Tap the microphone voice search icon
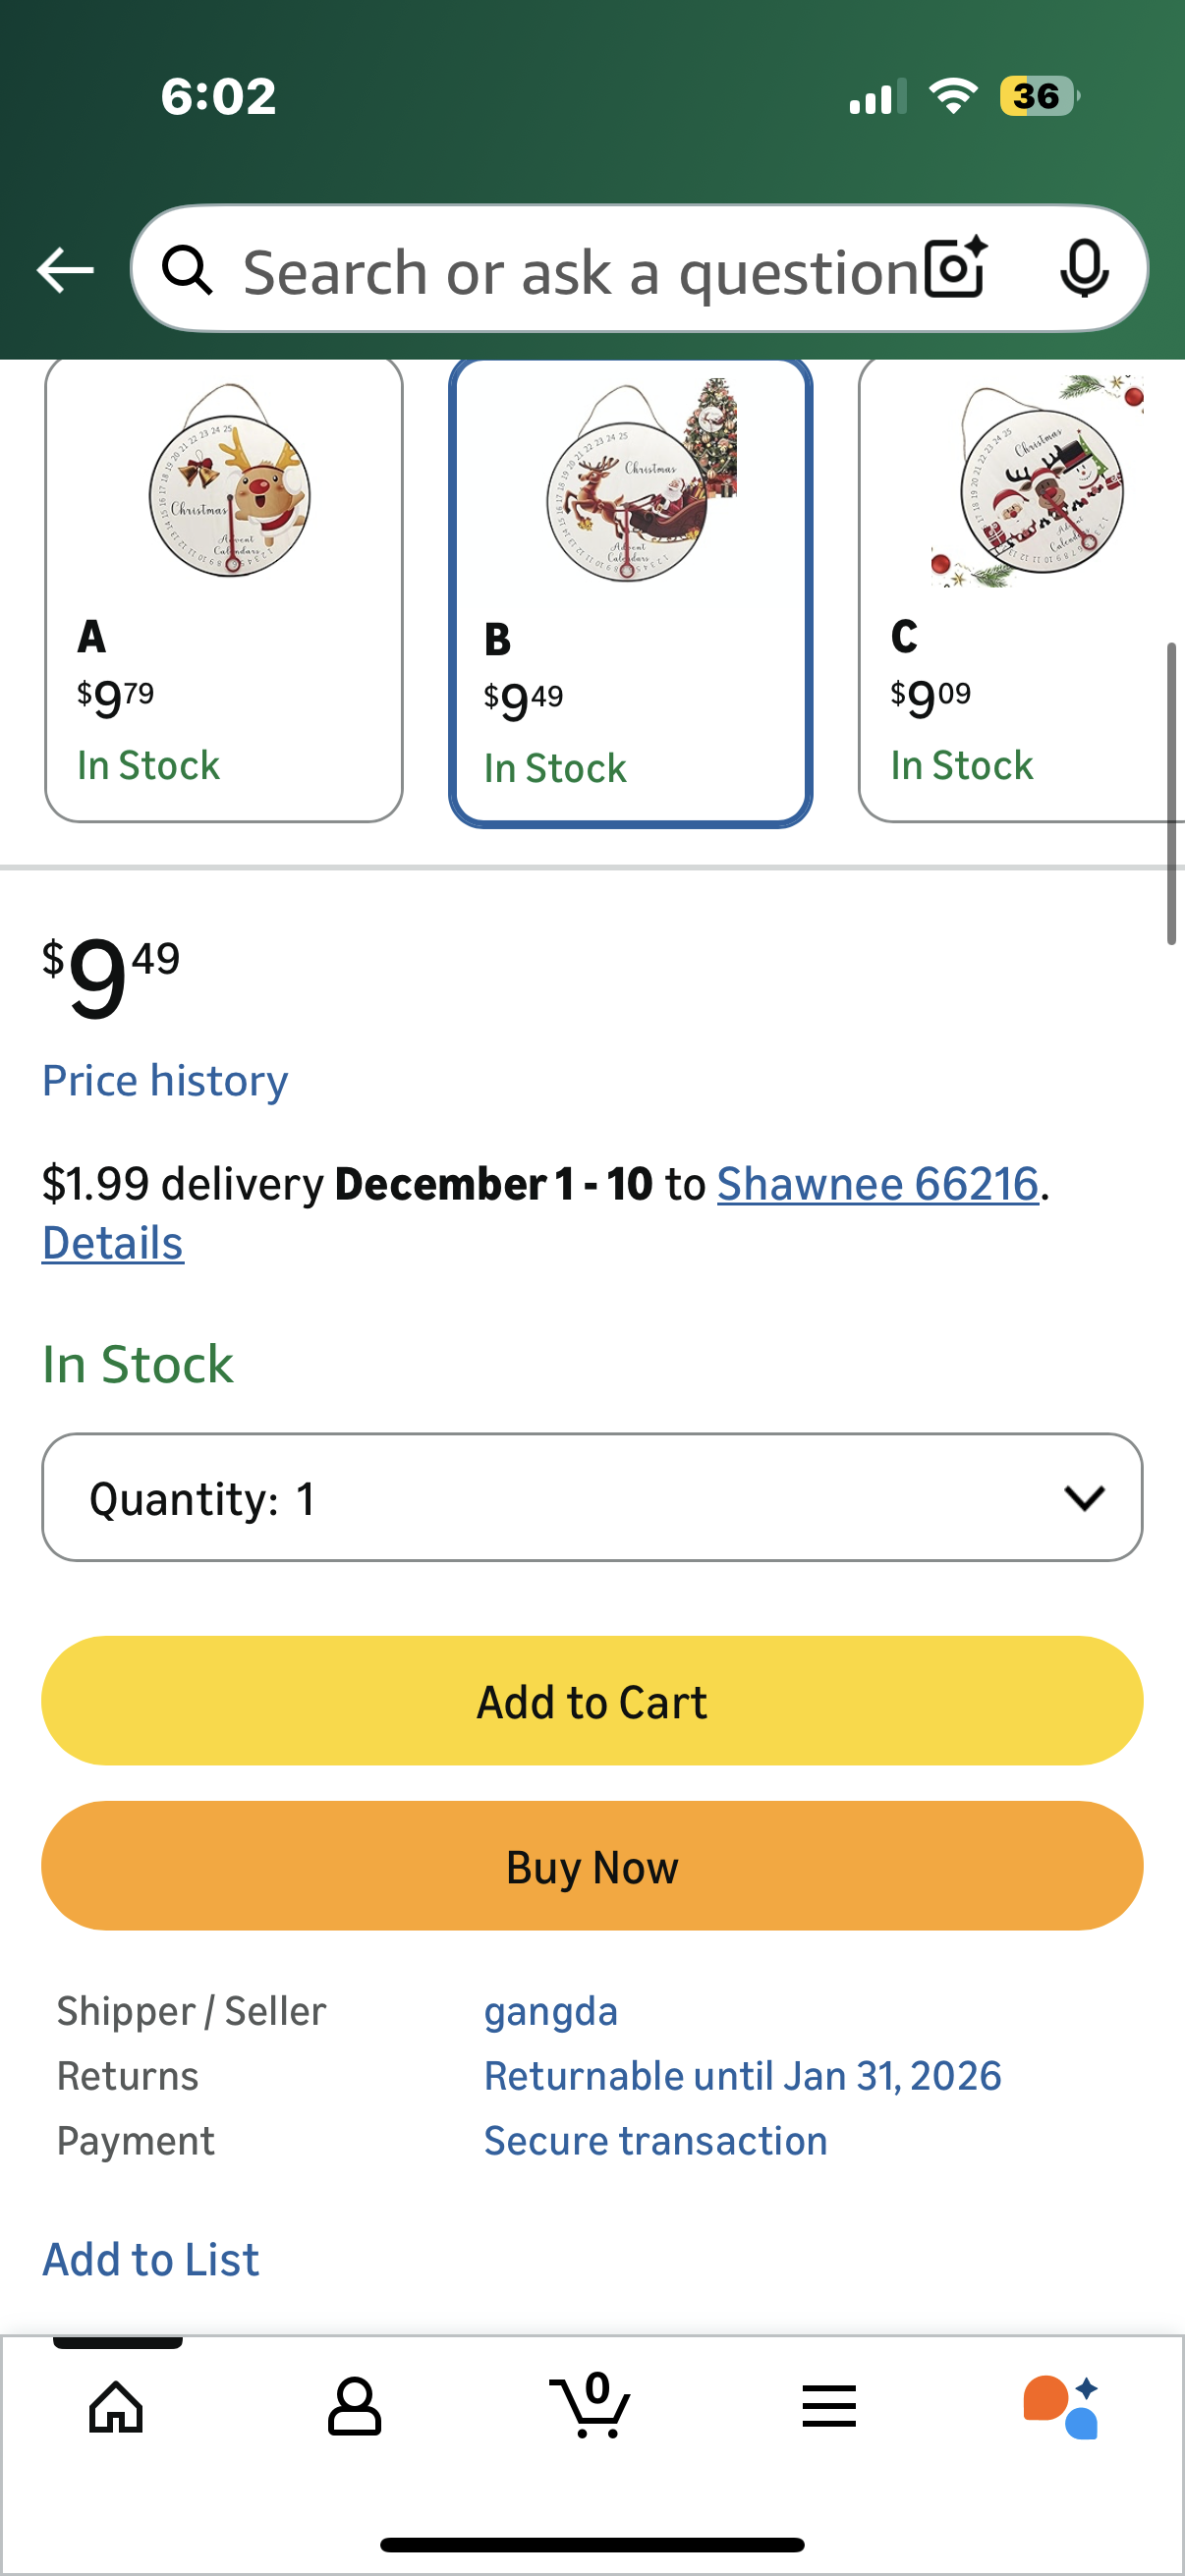Viewport: 1185px width, 2576px height. click(1084, 268)
